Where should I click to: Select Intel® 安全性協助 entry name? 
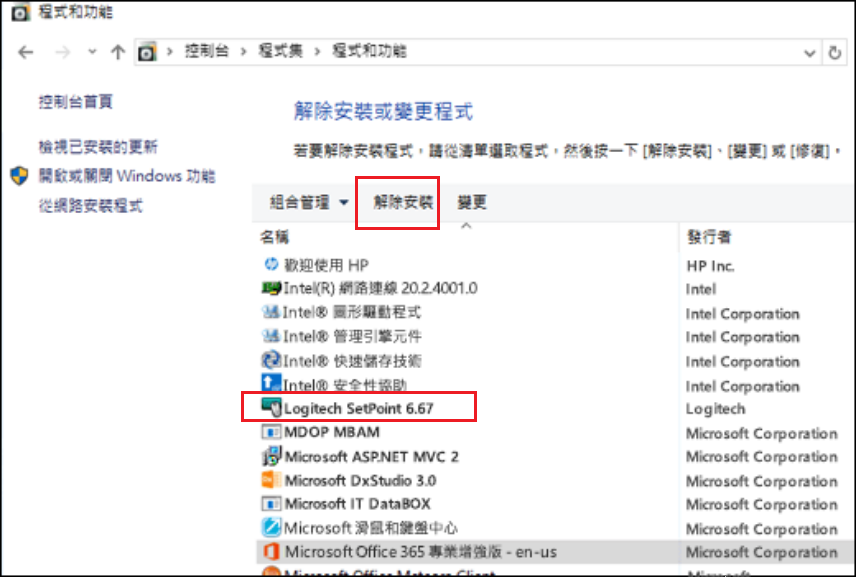pos(345,385)
